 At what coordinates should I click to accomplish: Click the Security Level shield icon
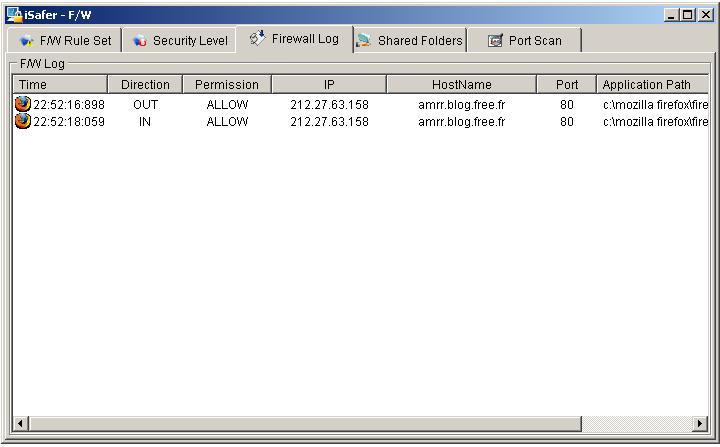pyautogui.click(x=140, y=41)
